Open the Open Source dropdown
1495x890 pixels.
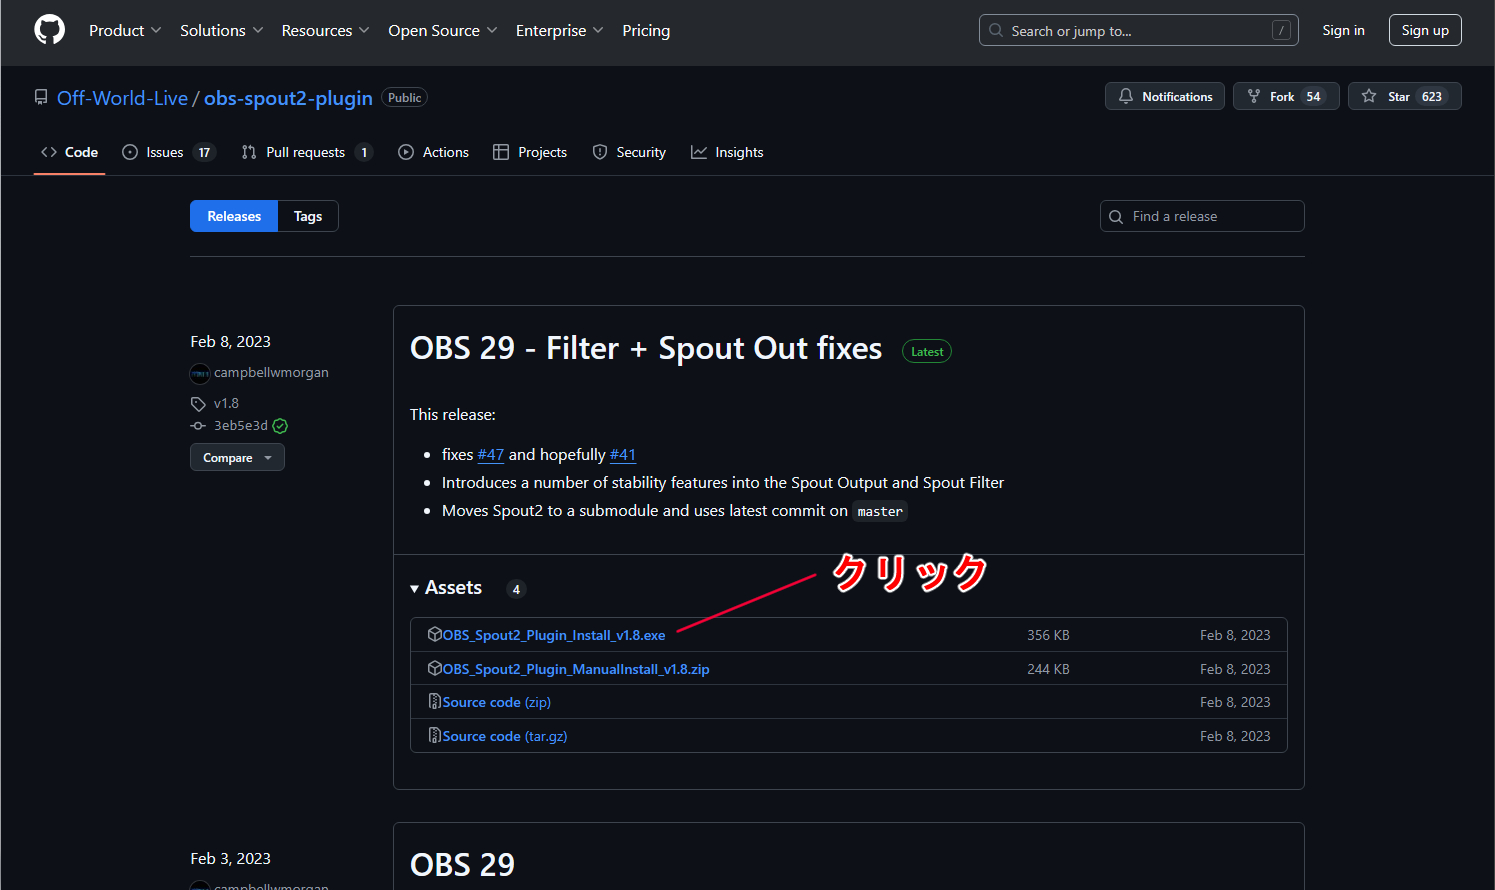(x=443, y=30)
